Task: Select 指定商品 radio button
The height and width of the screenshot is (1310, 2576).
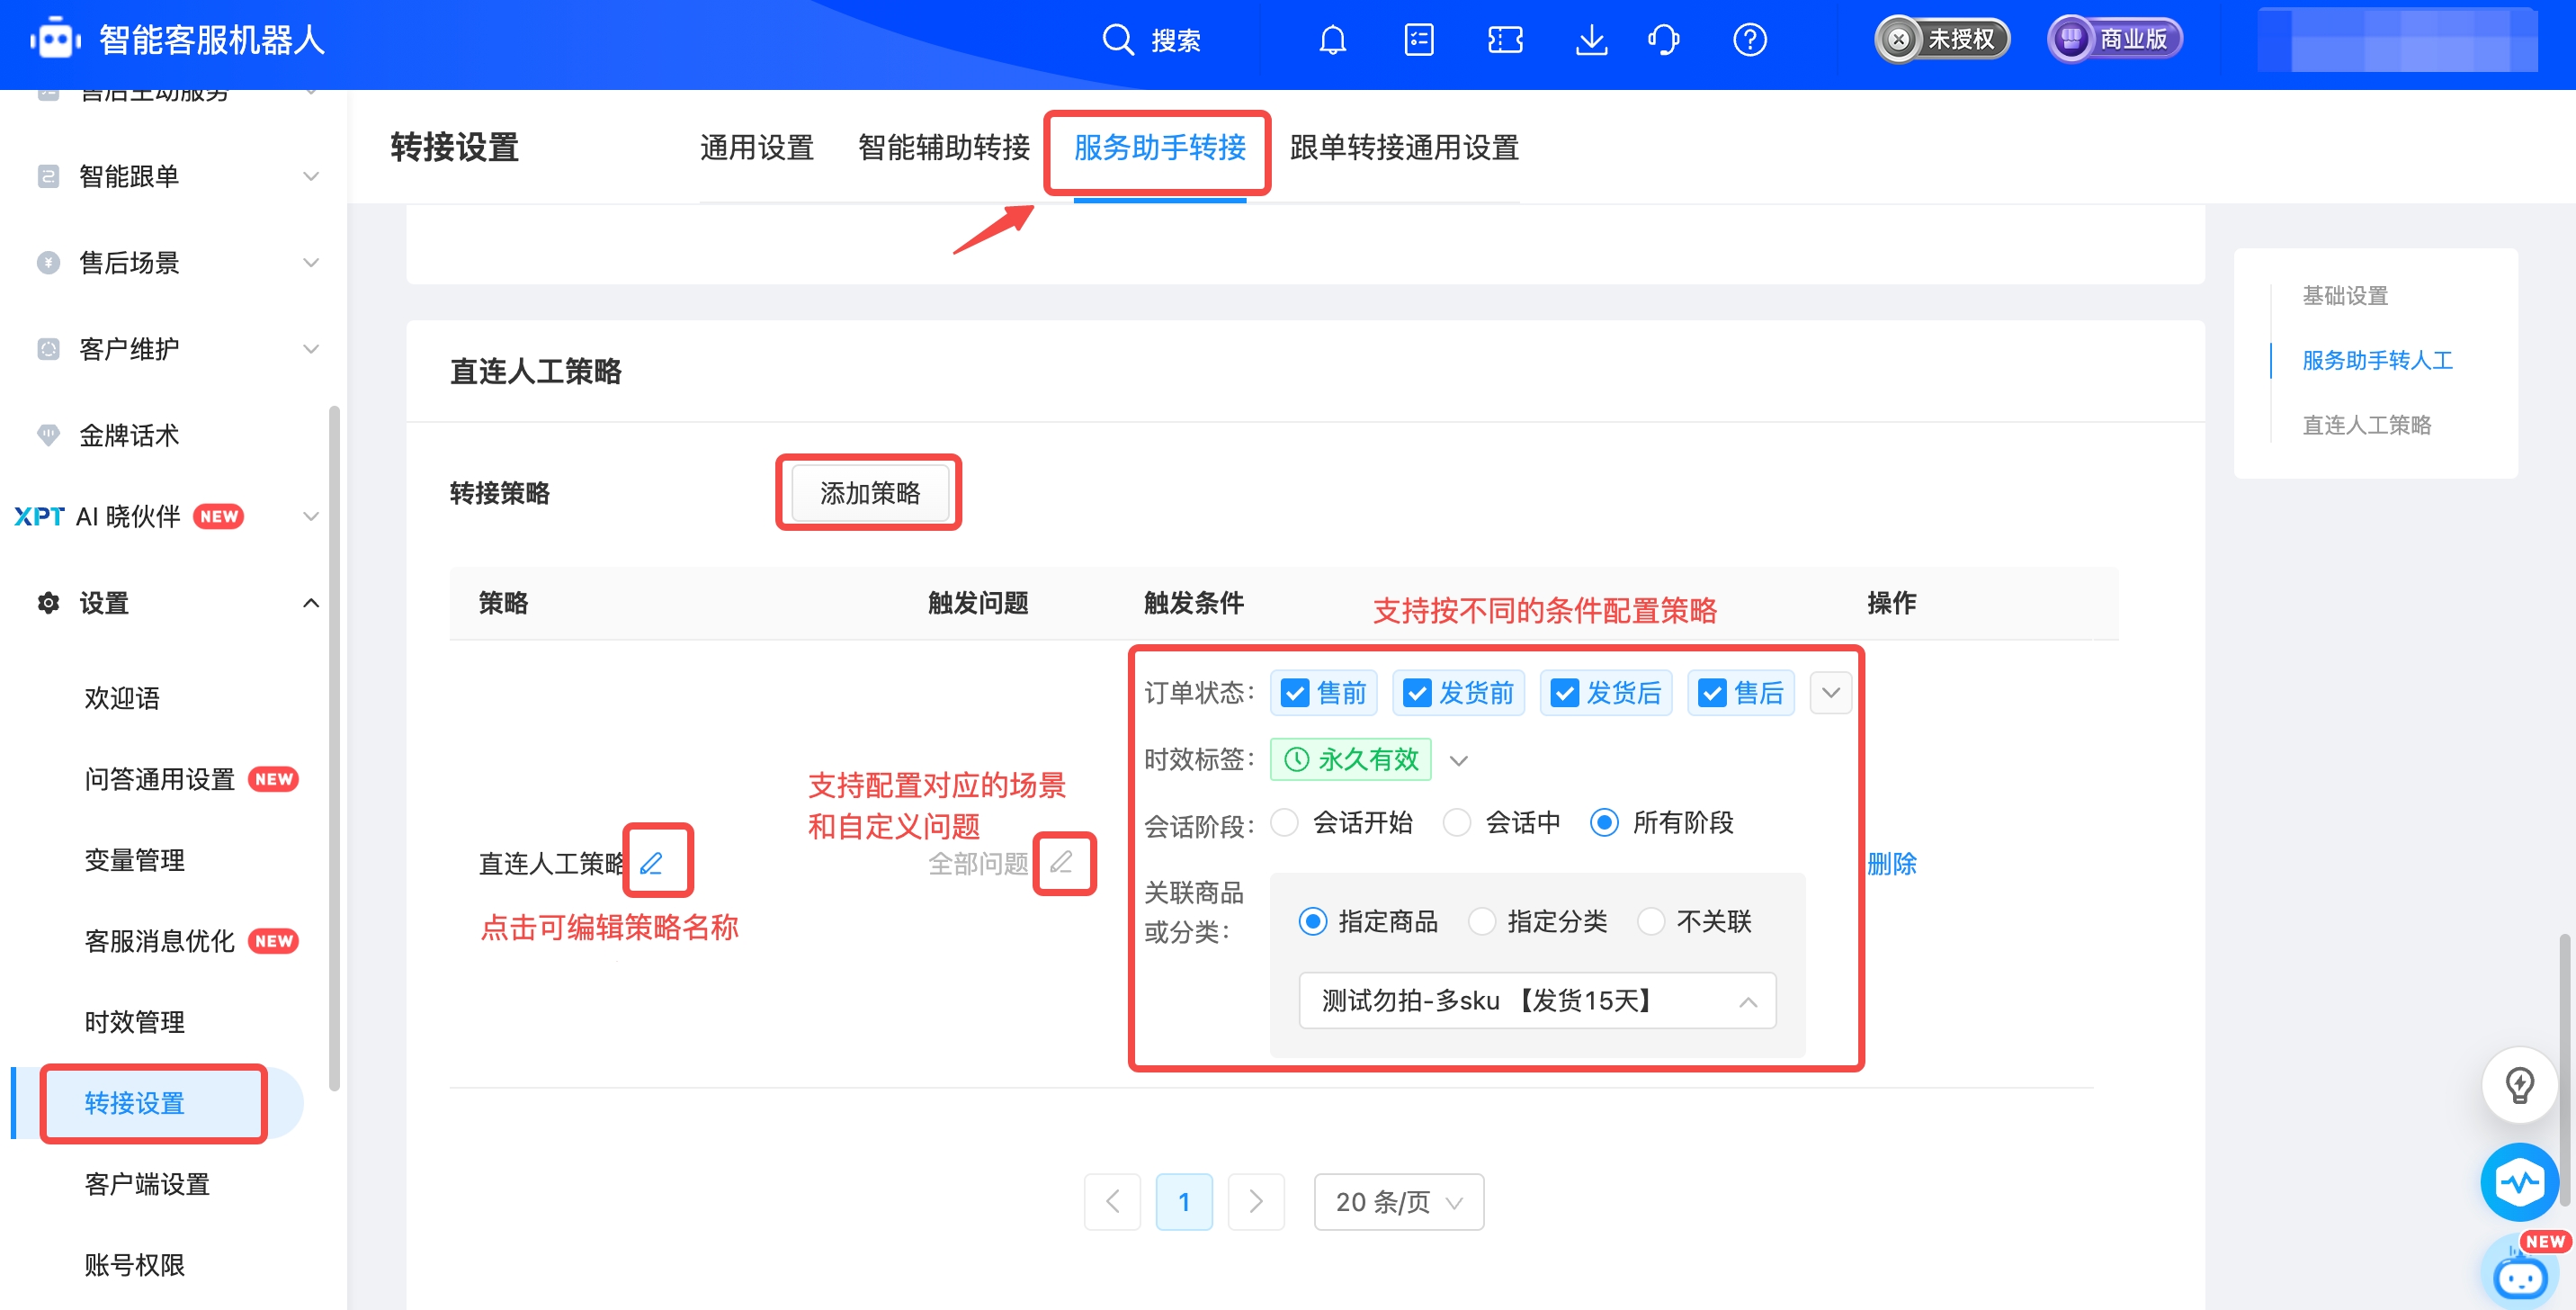Action: [1313, 921]
